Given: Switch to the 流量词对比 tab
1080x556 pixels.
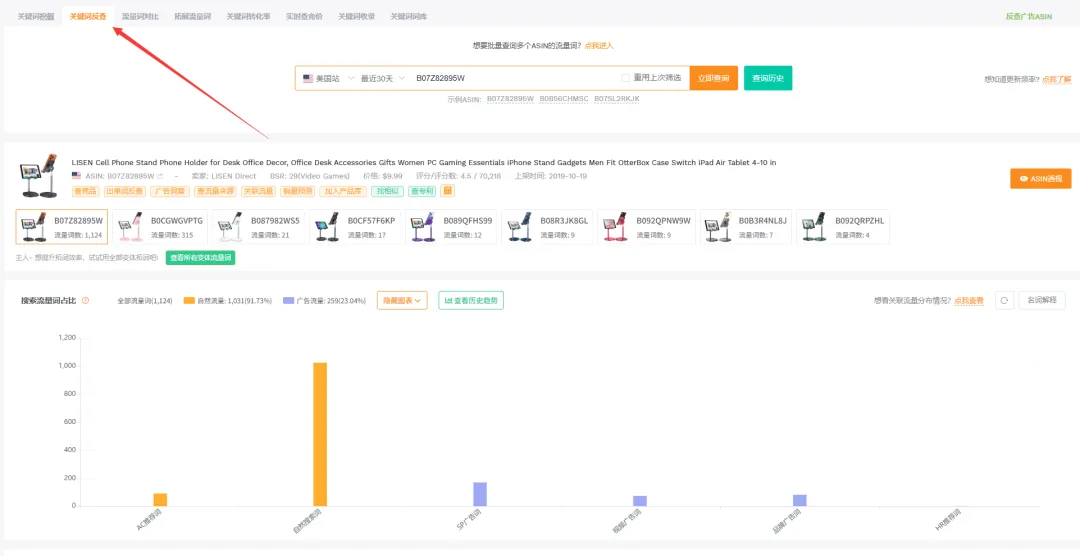Looking at the screenshot, I should [x=140, y=17].
